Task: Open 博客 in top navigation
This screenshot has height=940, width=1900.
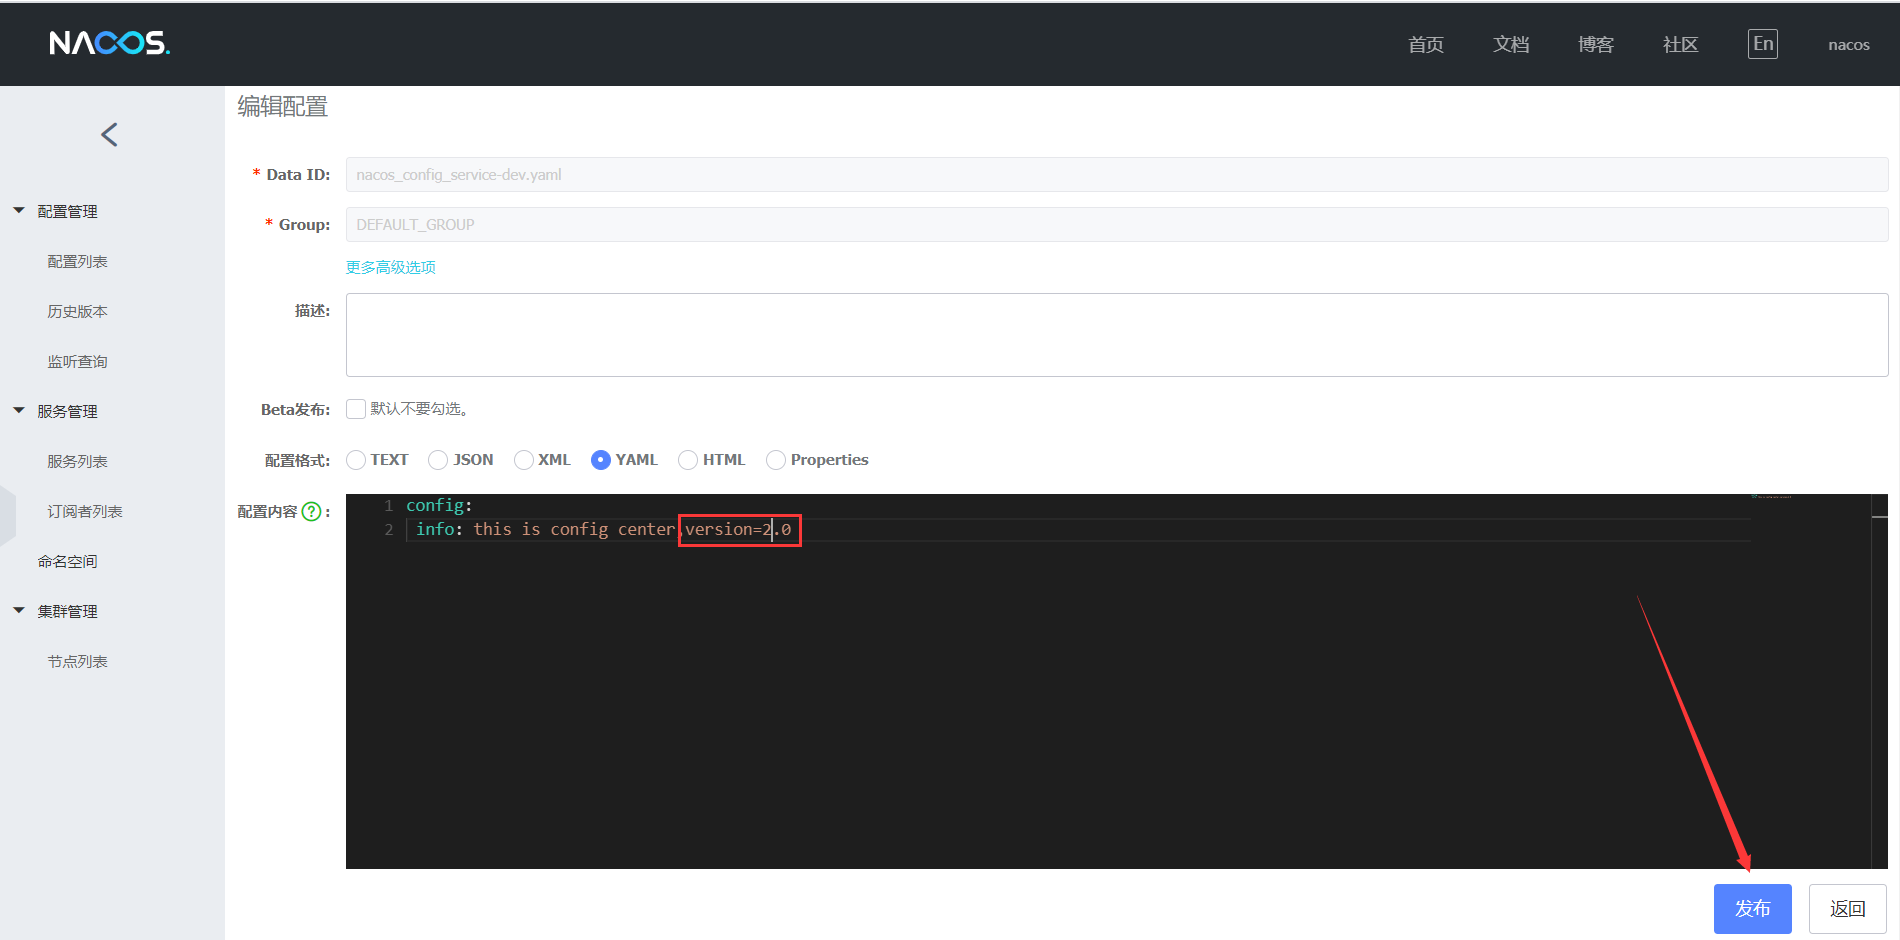Action: pyautogui.click(x=1596, y=44)
